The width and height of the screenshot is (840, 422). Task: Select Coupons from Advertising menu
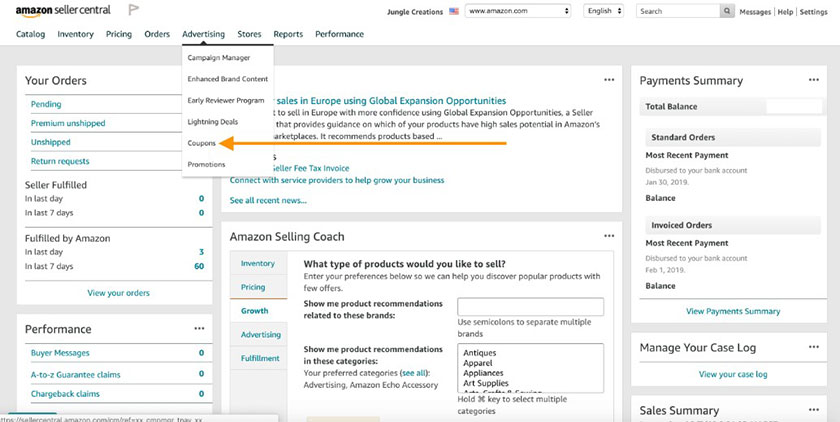tap(201, 143)
